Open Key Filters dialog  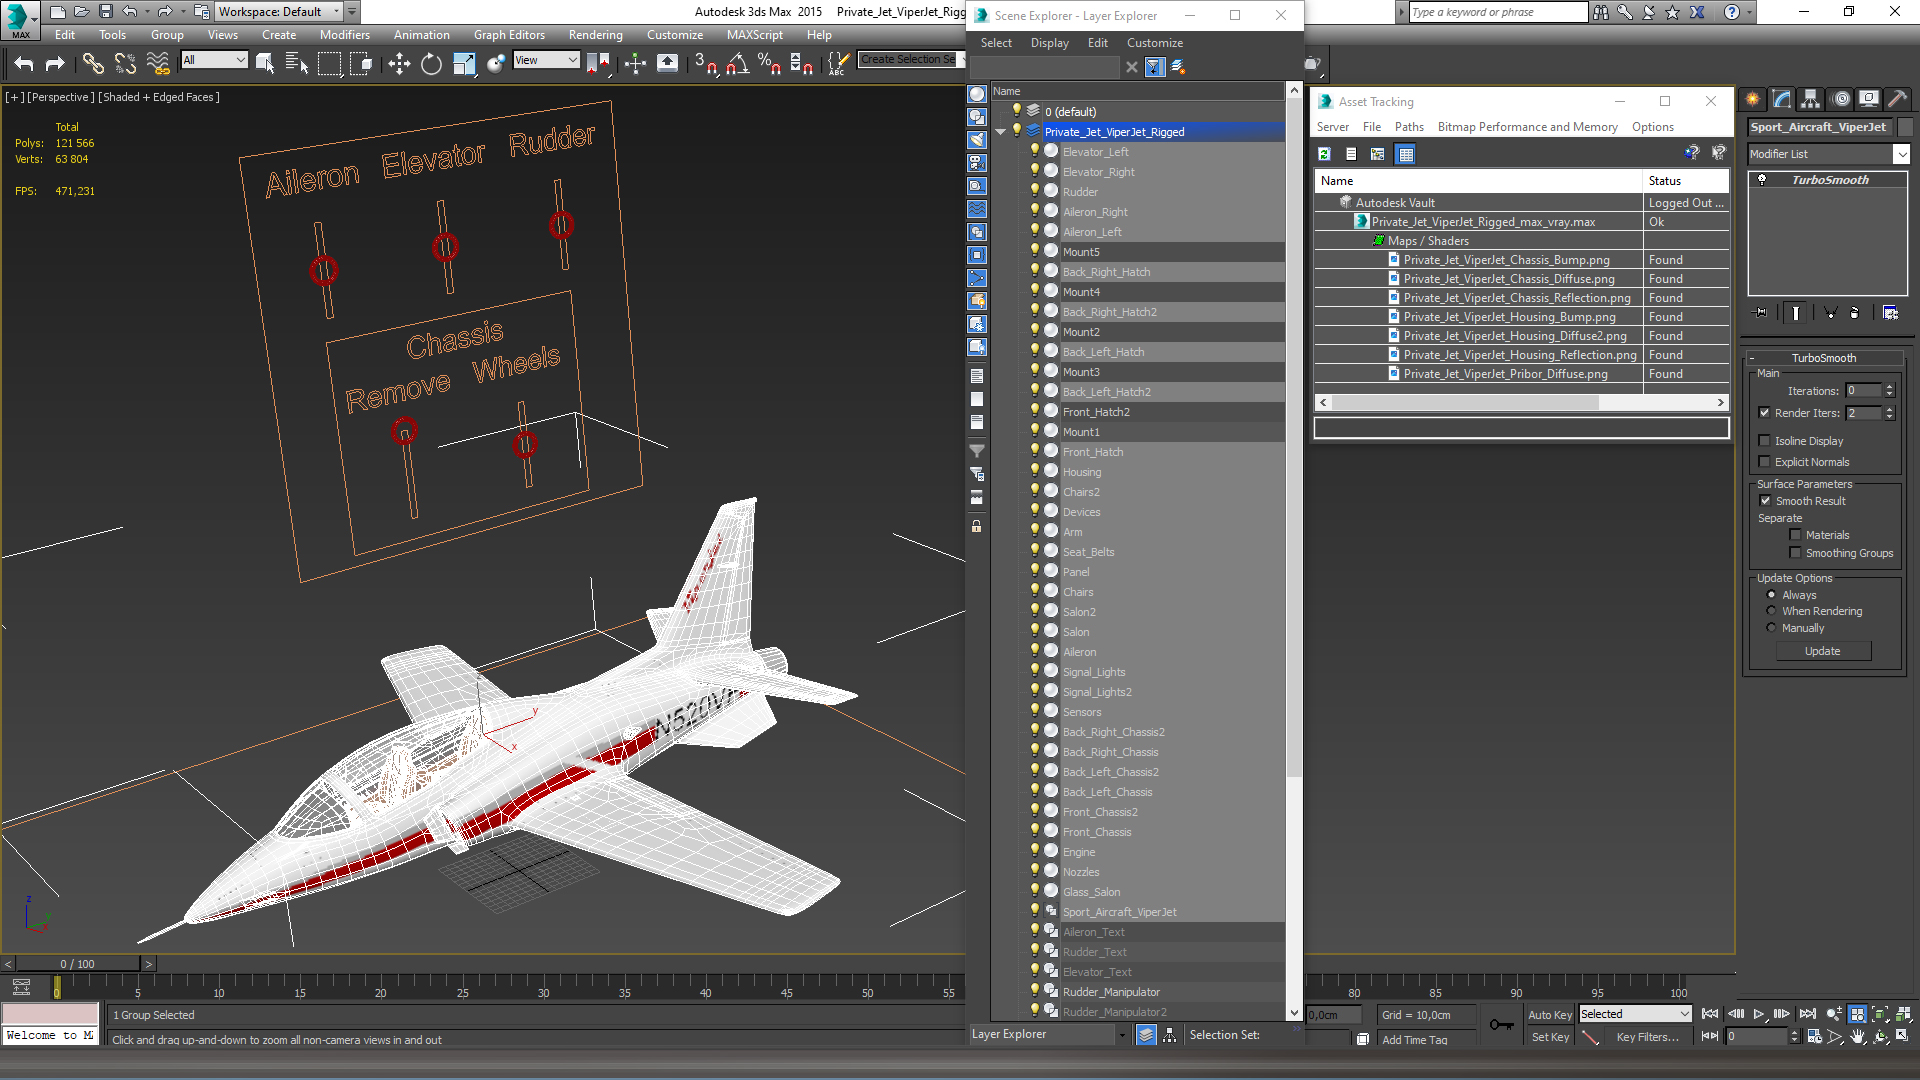(x=1647, y=1037)
